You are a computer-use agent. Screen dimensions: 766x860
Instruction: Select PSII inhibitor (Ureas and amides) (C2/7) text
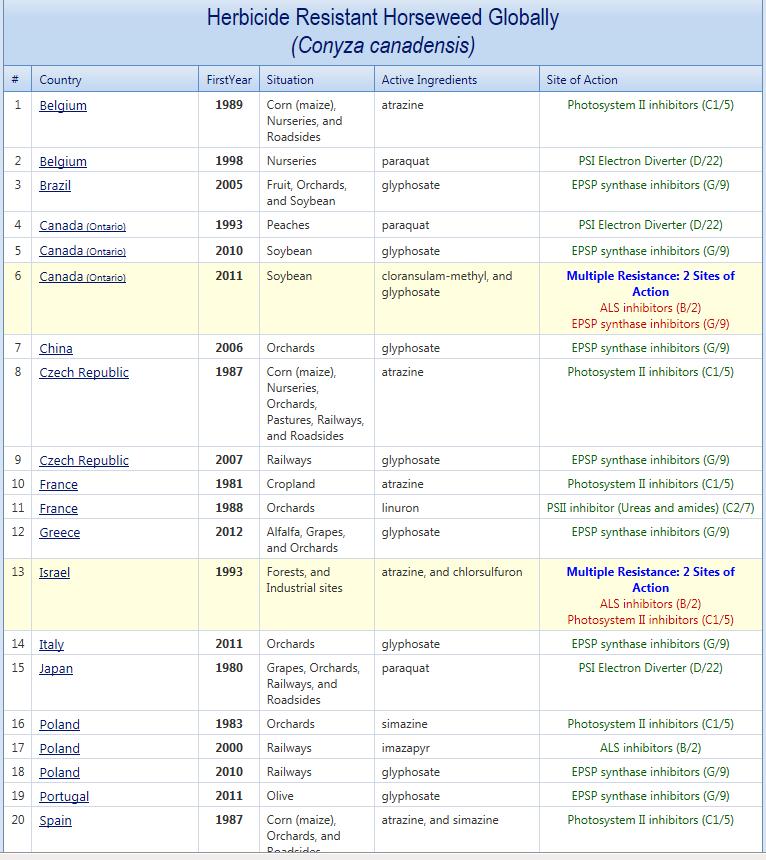(650, 508)
